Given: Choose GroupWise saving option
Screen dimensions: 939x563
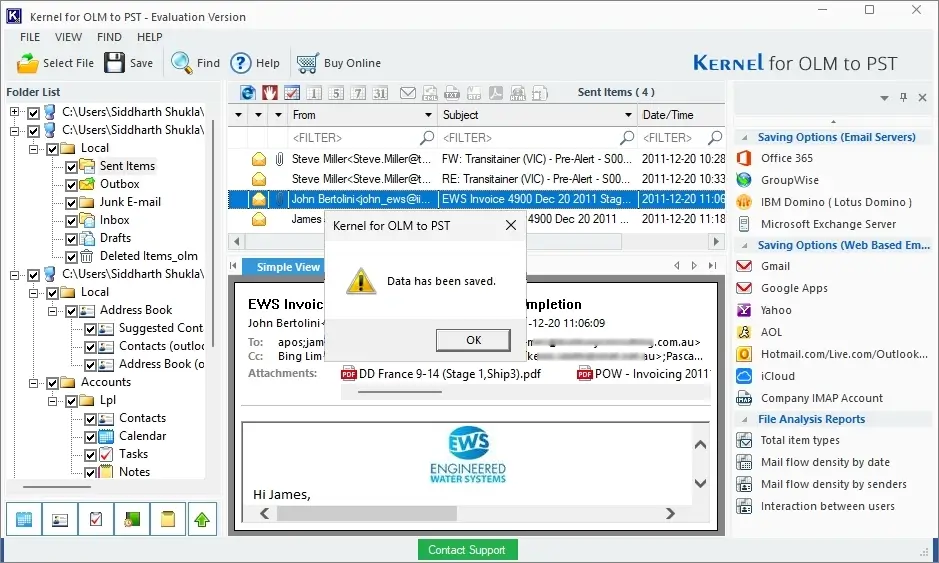Looking at the screenshot, I should pos(789,180).
